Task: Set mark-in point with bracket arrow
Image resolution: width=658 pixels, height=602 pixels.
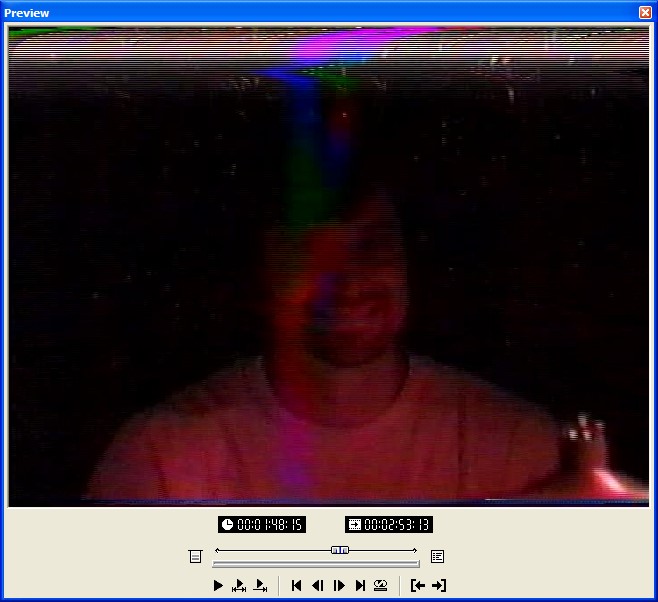Action: point(418,585)
